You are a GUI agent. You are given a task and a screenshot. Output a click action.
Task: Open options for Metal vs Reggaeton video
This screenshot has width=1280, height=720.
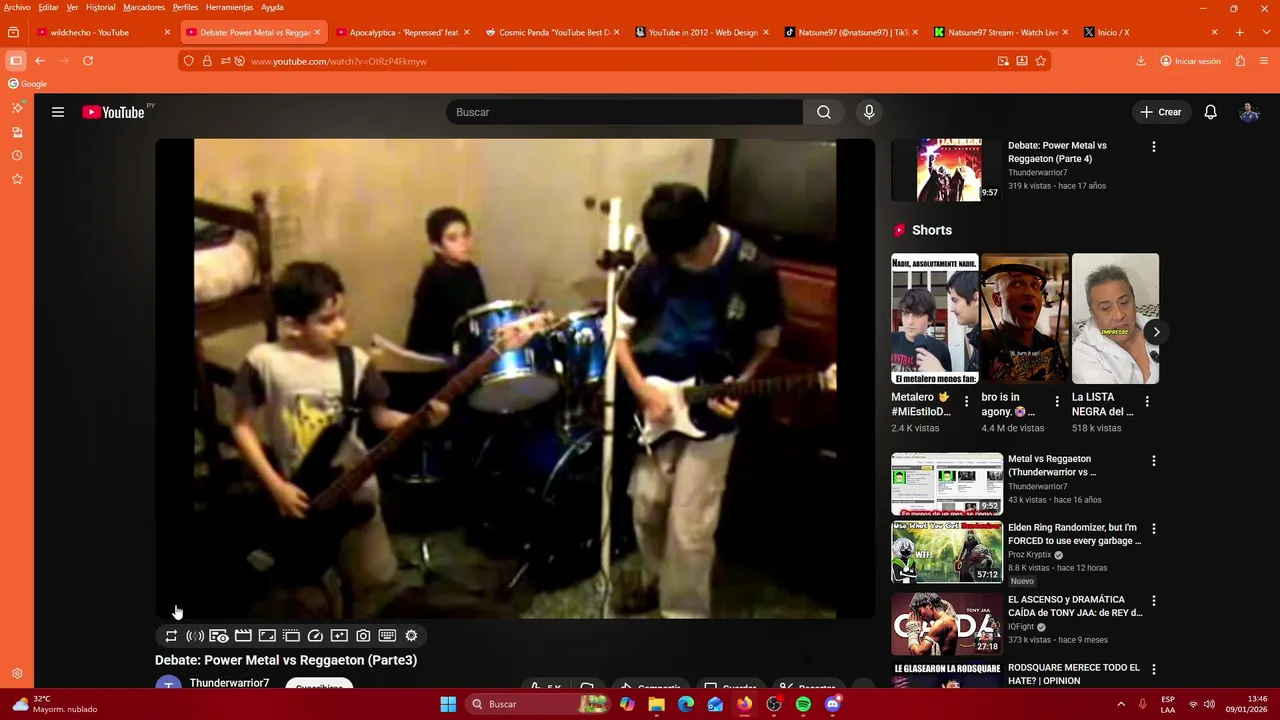(x=1154, y=461)
